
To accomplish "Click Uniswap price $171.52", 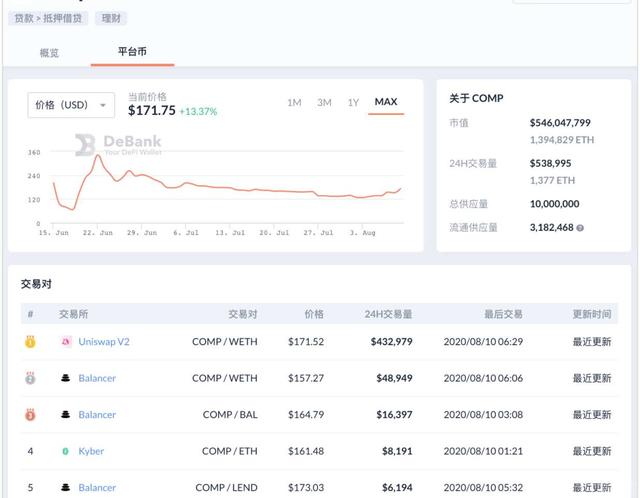I will pyautogui.click(x=306, y=342).
